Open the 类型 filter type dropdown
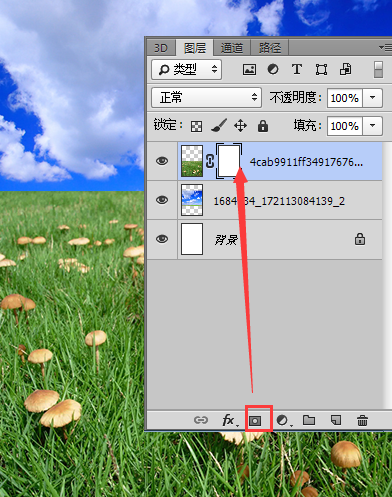The height and width of the screenshot is (497, 392). (x=187, y=69)
